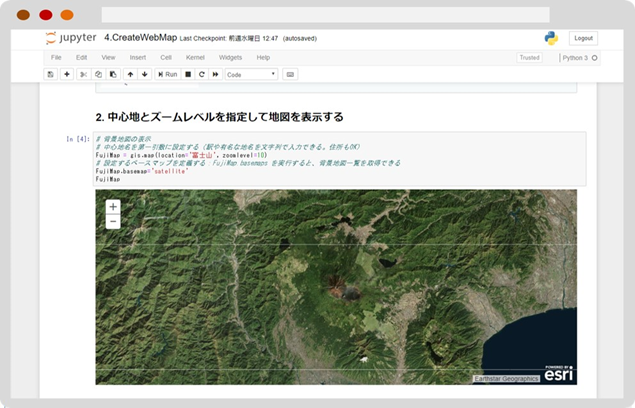
Task: Click inside the In [4] code cell
Action: tap(339, 159)
